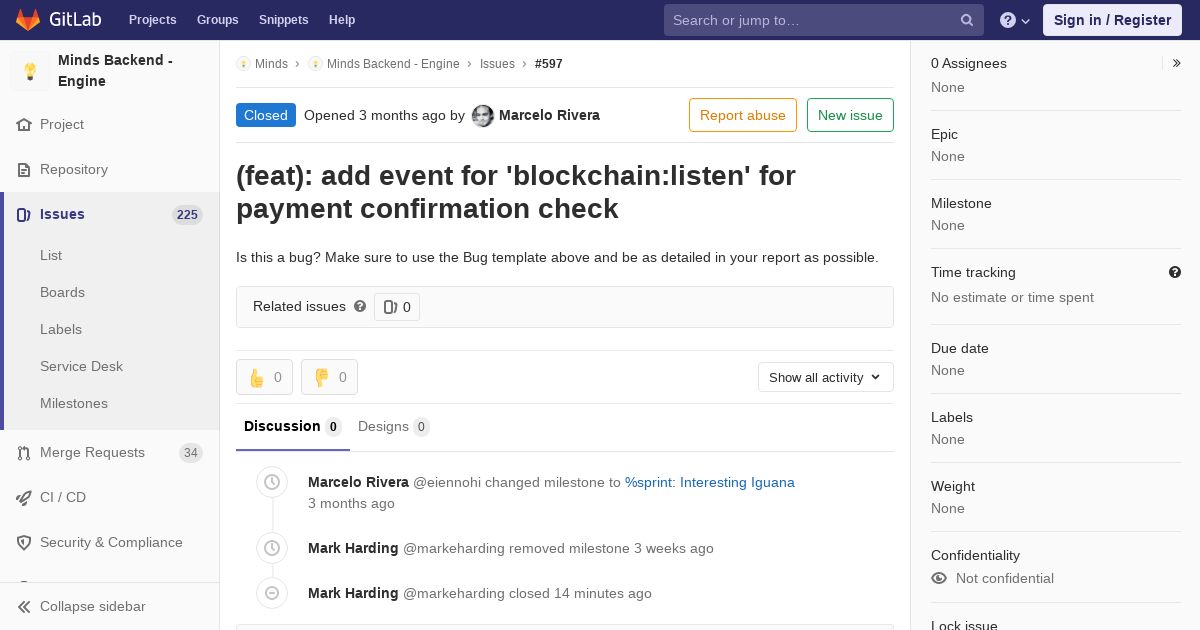Click the CI / CD rocket icon
The height and width of the screenshot is (630, 1200).
pos(24,498)
